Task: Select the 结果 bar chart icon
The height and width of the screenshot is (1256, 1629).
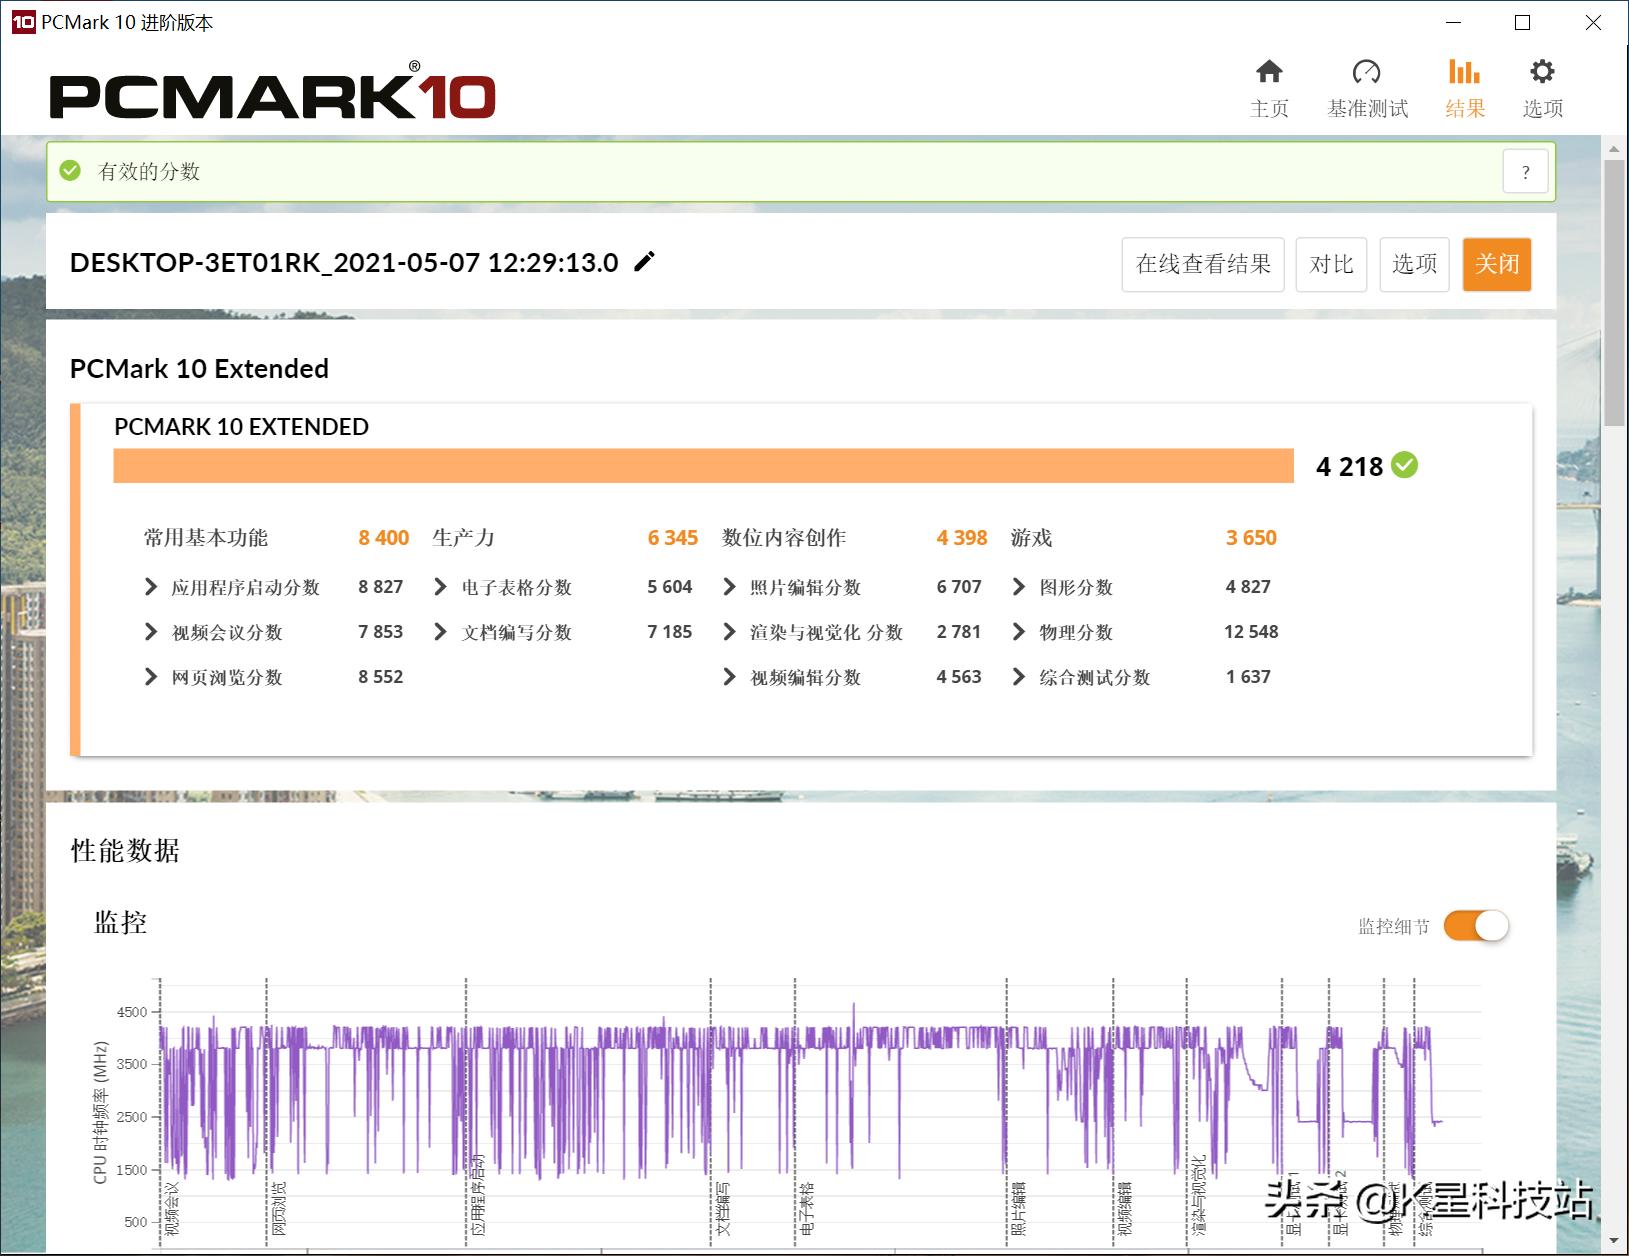Action: (x=1464, y=71)
